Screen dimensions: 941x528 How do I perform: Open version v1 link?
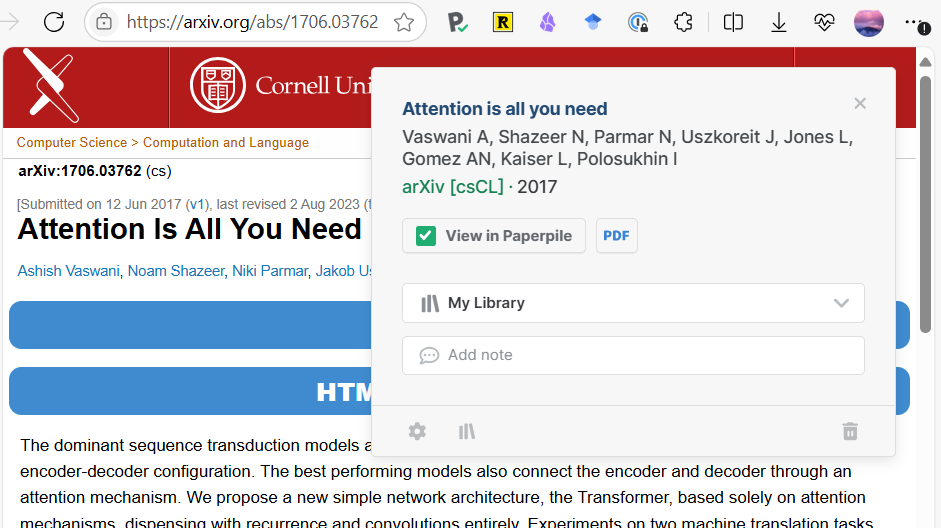coord(197,204)
